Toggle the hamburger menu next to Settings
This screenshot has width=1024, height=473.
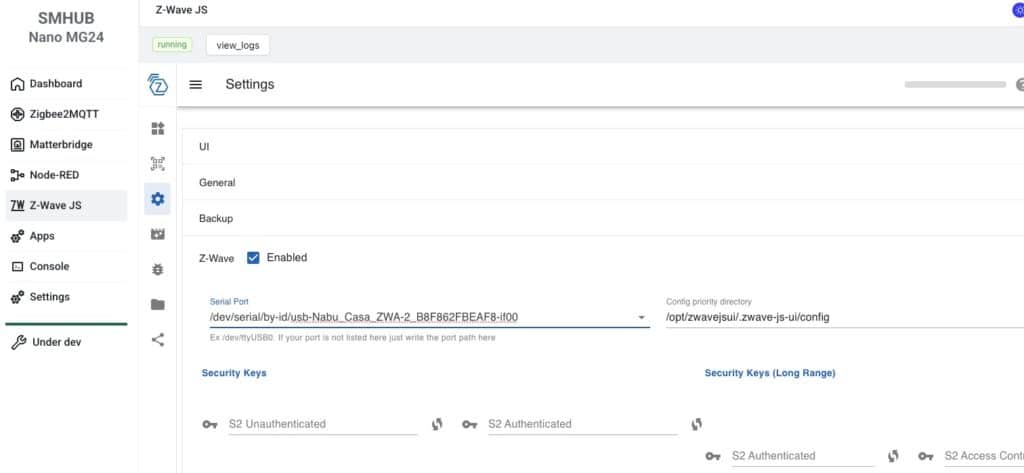196,85
